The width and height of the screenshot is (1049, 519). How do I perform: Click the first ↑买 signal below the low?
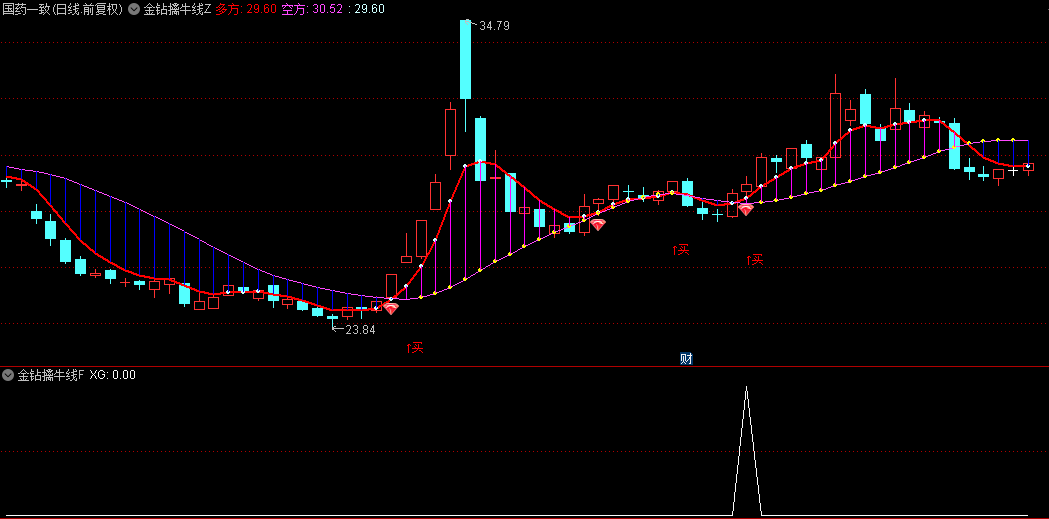pos(415,347)
